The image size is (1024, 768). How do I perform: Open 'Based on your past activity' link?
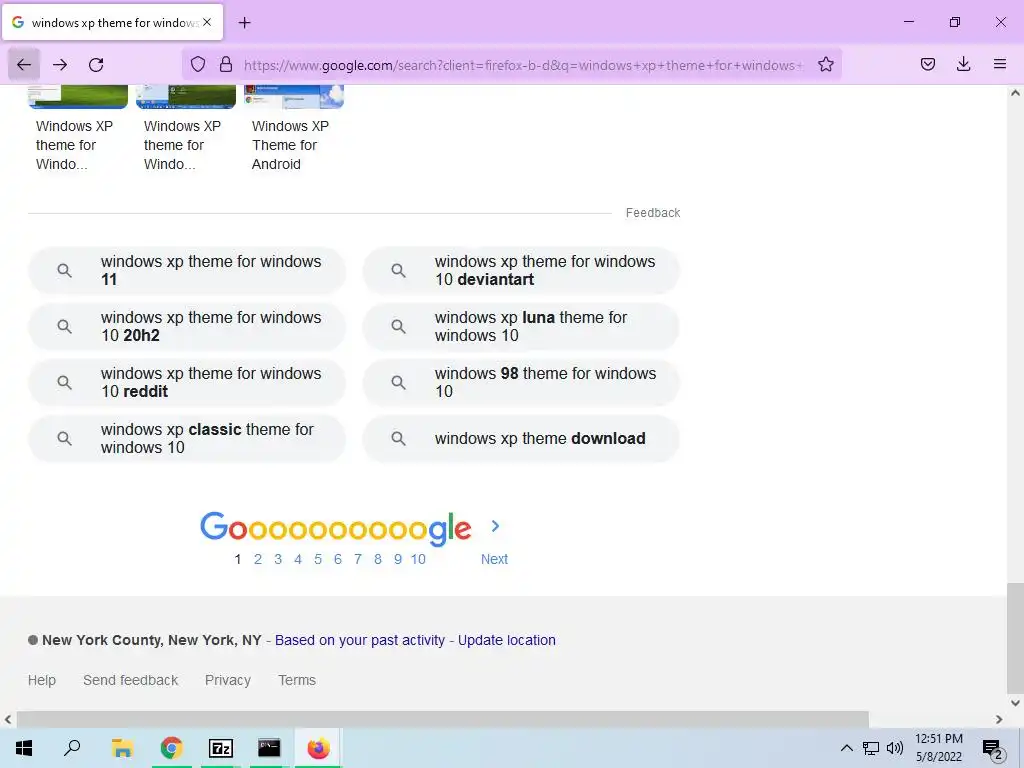pos(360,640)
